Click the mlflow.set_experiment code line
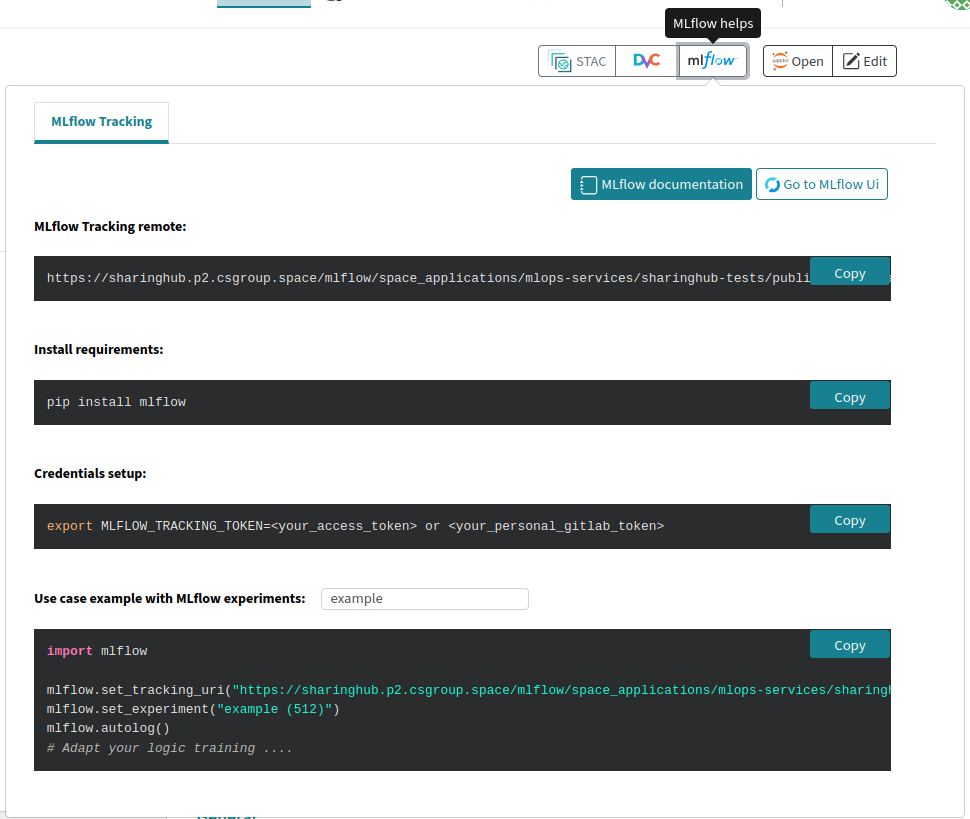The height and width of the screenshot is (819, 970). coord(193,709)
